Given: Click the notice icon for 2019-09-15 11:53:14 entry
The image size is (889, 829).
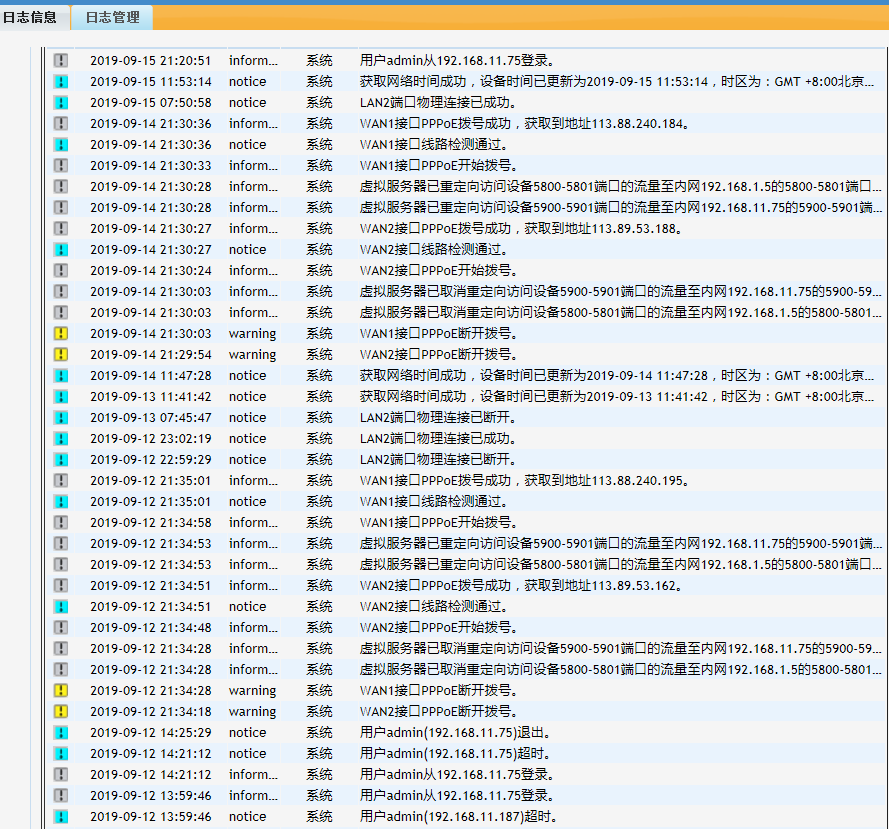Looking at the screenshot, I should [x=61, y=82].
